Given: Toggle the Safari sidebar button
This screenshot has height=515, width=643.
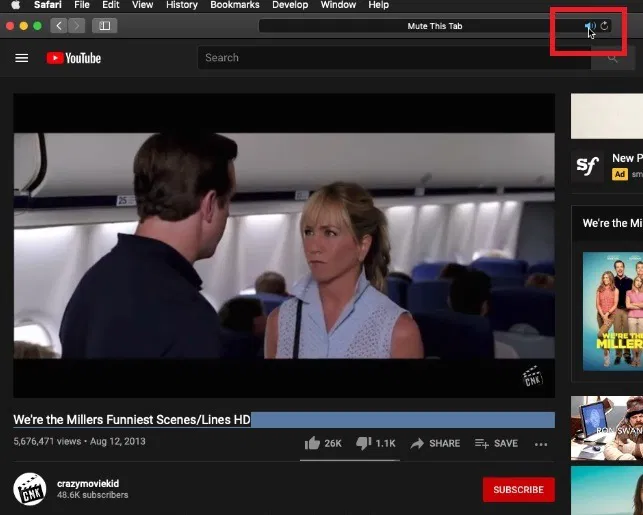Looking at the screenshot, I should coord(104,25).
